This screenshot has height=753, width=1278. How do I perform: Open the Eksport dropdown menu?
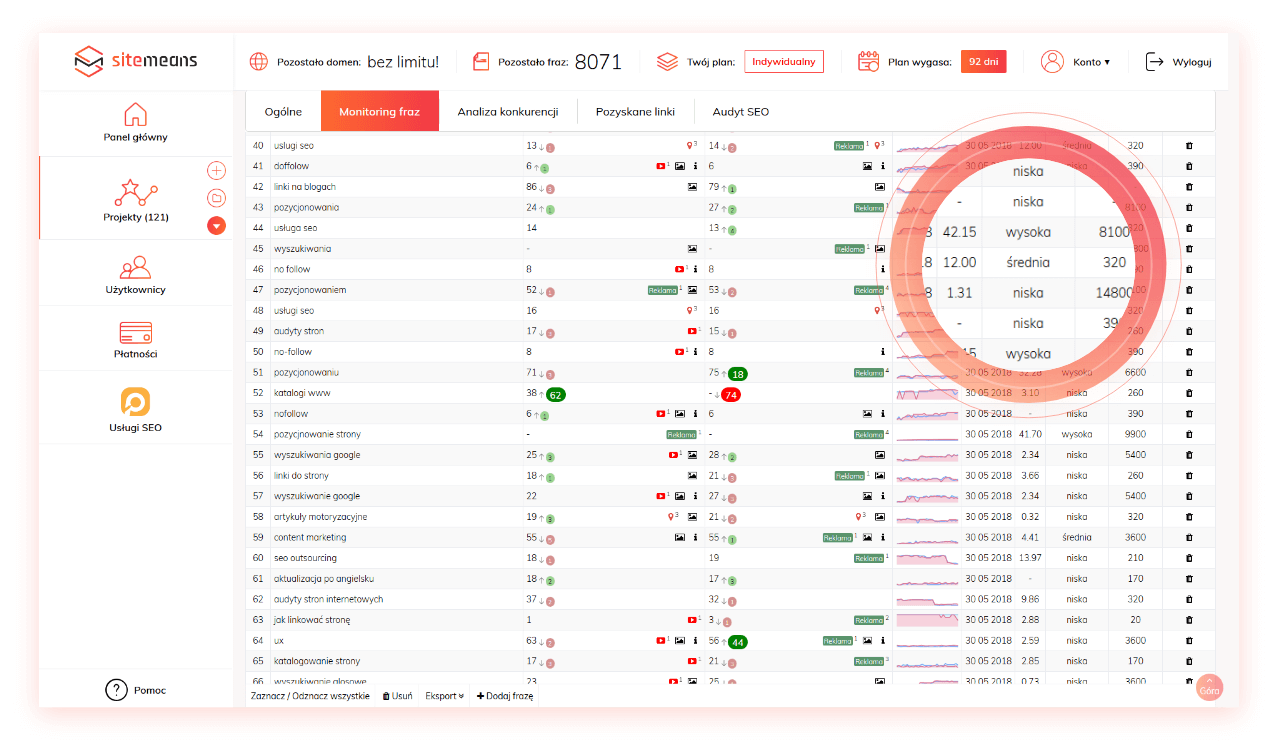(x=444, y=696)
